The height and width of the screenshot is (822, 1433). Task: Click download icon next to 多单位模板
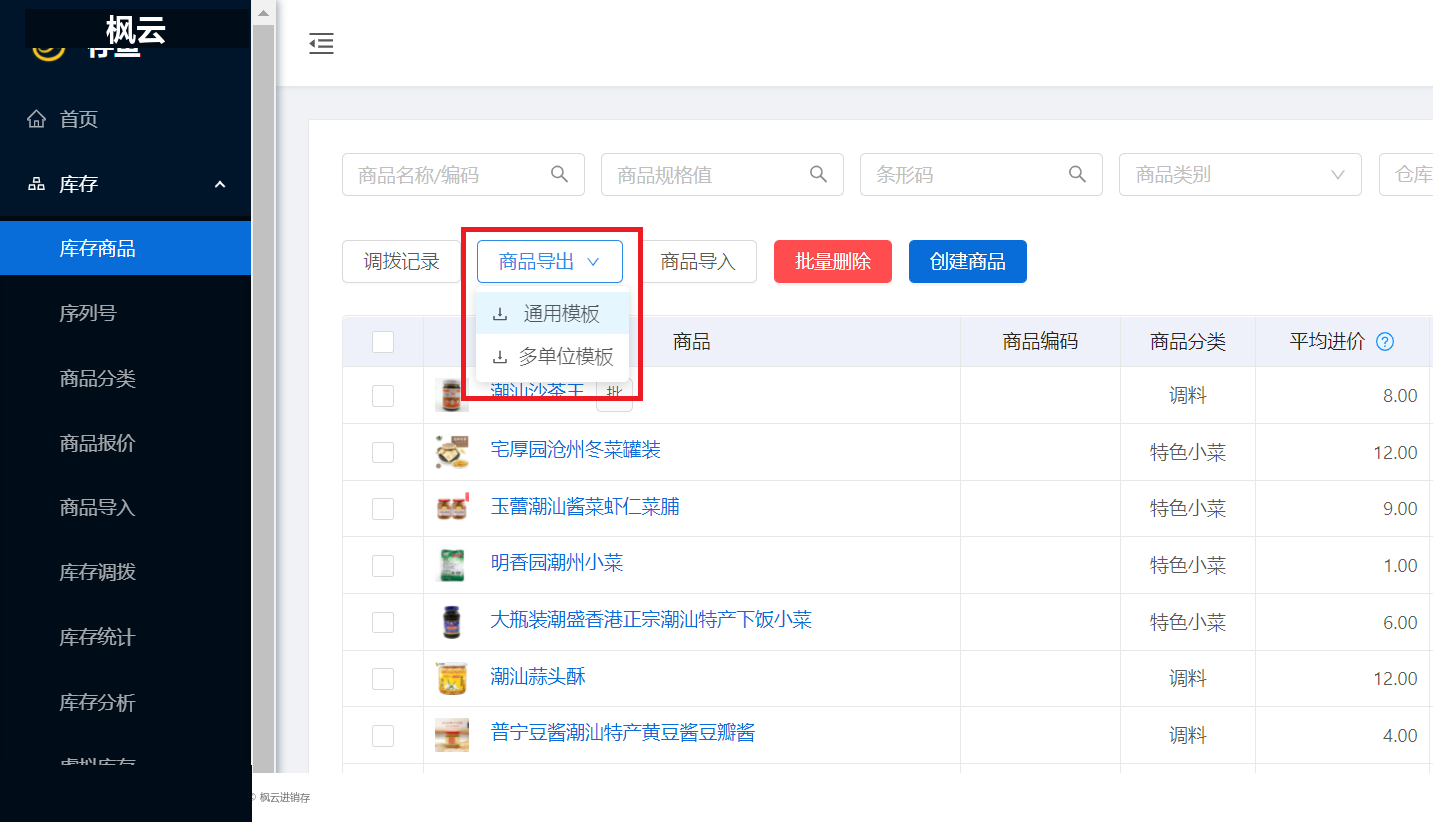click(500, 357)
